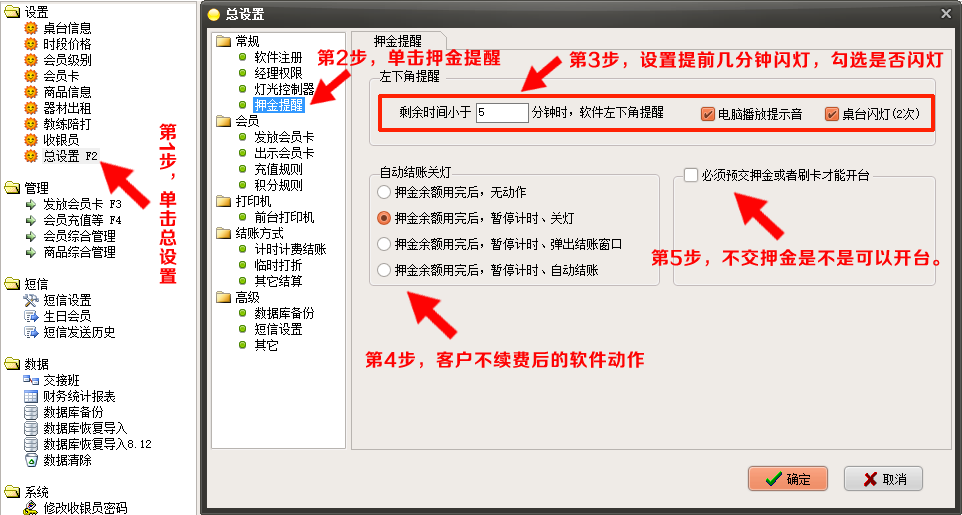Screen dimensions: 962x515
Task: Collapse the 系统 folder in left sidebar
Action: tap(12, 492)
